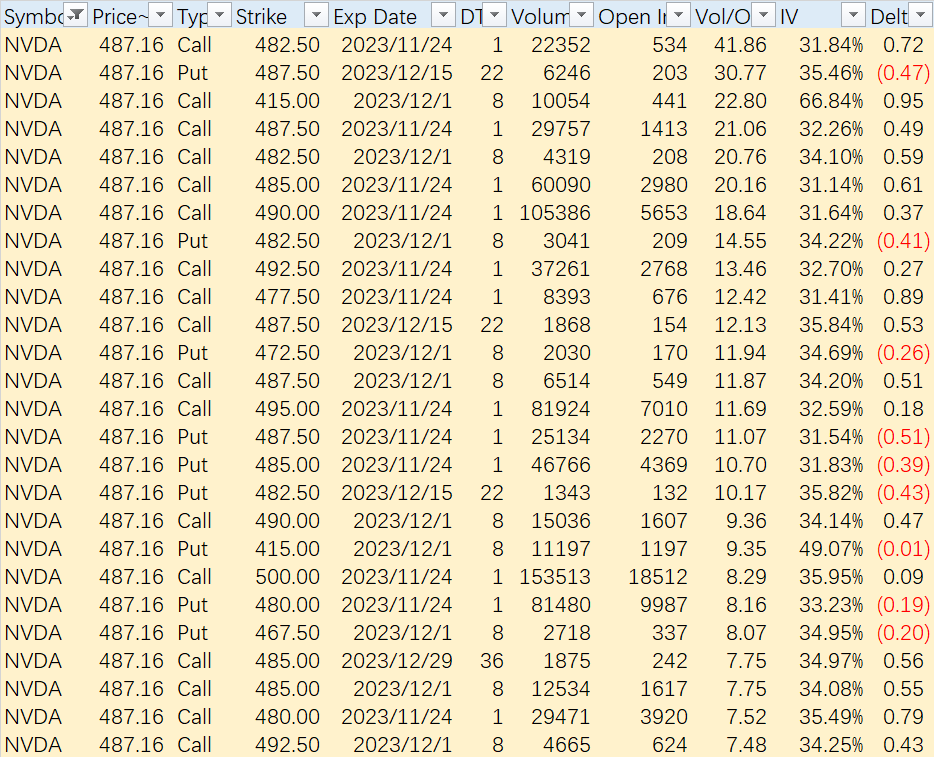The height and width of the screenshot is (757, 934).
Task: Select the IV cell 66.84%
Action: 831,101
